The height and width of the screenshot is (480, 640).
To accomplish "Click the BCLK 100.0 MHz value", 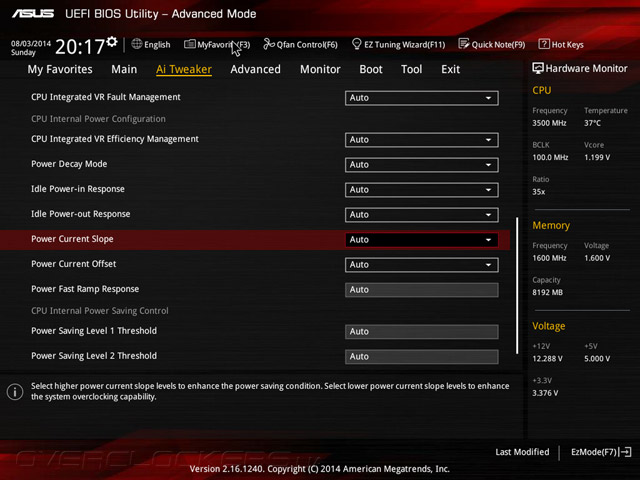I will click(550, 157).
